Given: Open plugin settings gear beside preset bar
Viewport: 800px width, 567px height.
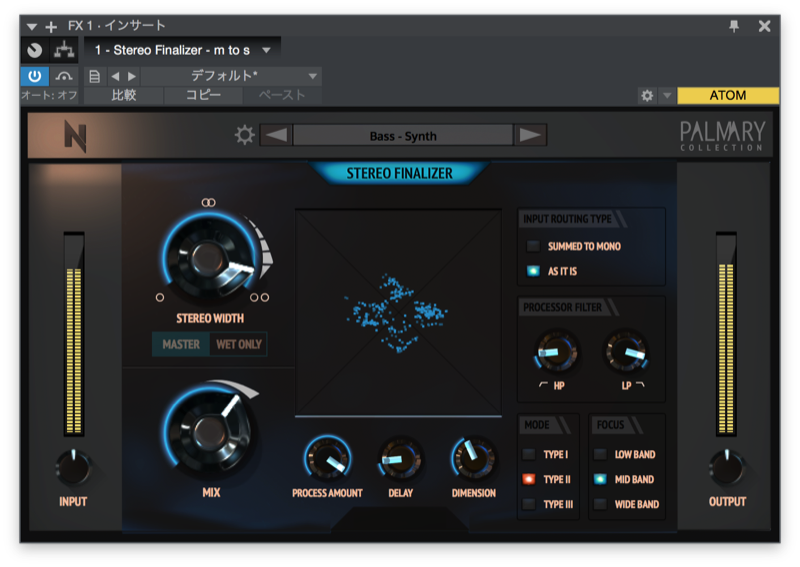Looking at the screenshot, I should [x=244, y=135].
